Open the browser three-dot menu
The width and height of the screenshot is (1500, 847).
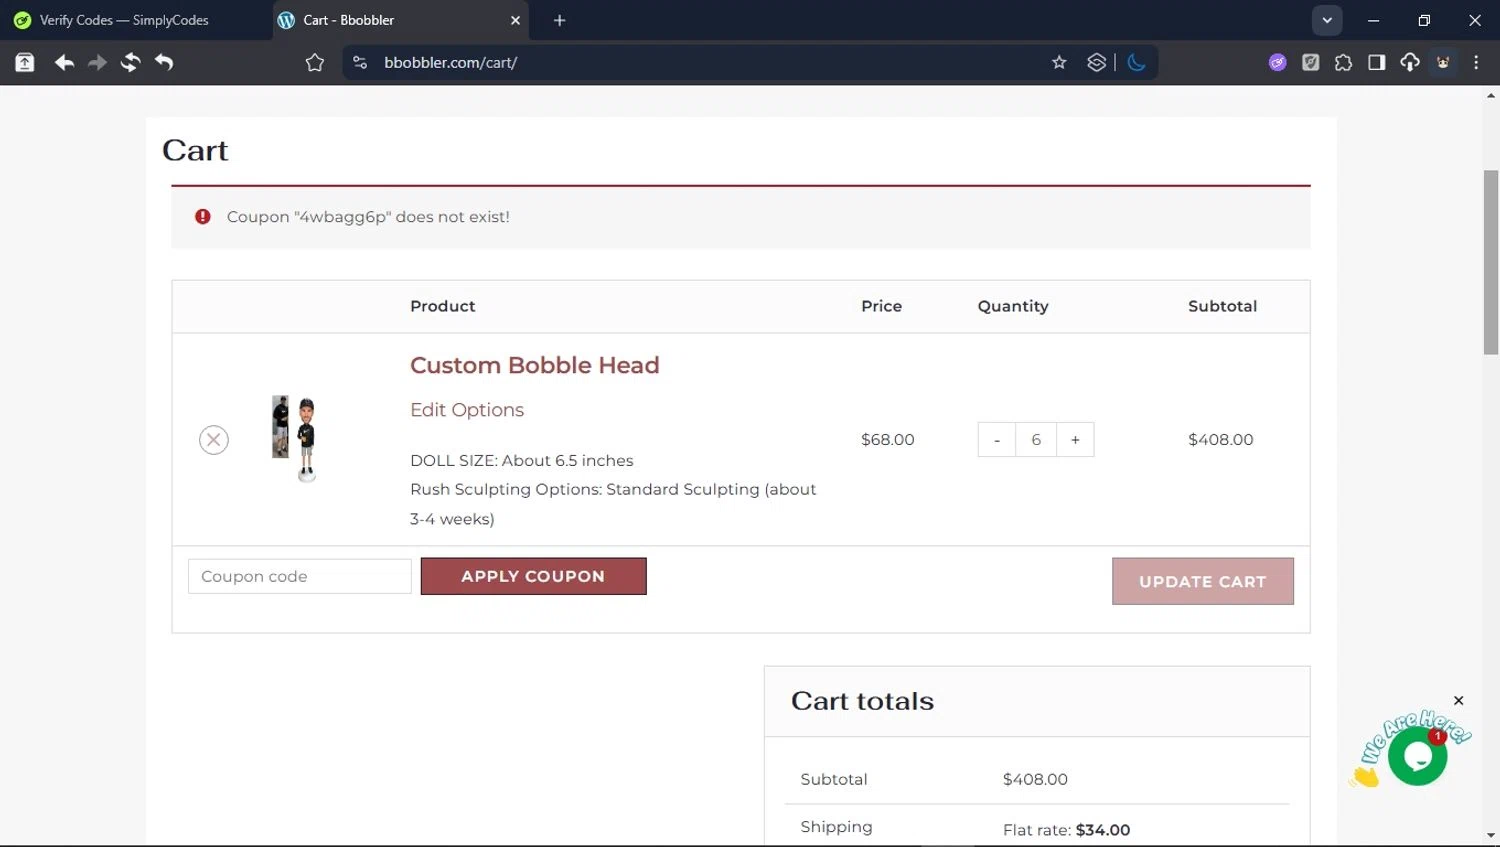(x=1476, y=62)
